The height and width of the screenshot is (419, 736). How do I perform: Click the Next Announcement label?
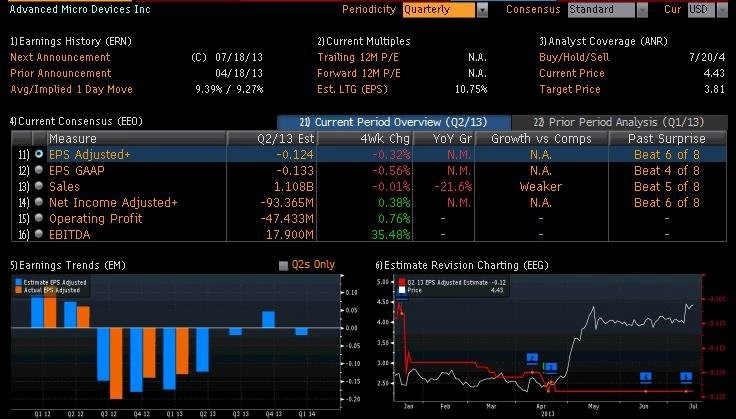point(60,57)
